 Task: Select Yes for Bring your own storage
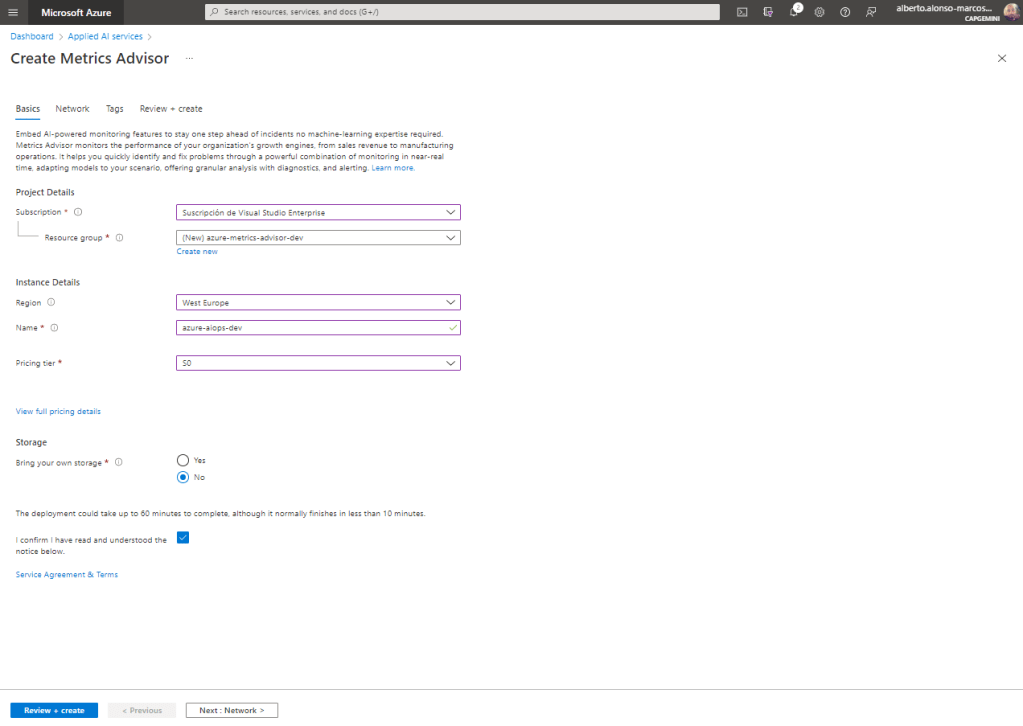(182, 460)
